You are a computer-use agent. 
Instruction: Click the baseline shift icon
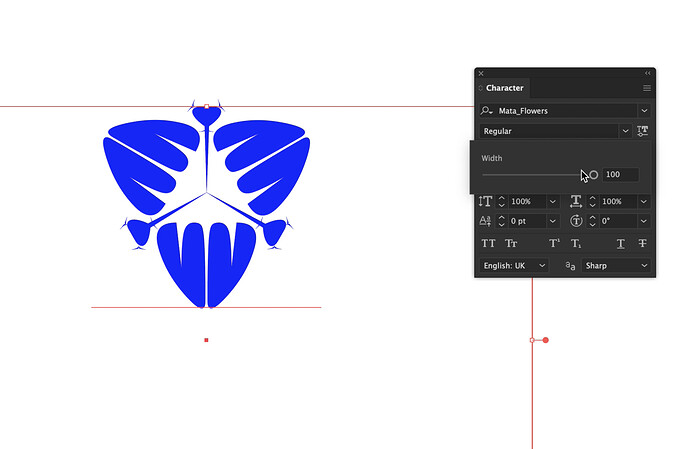485,221
